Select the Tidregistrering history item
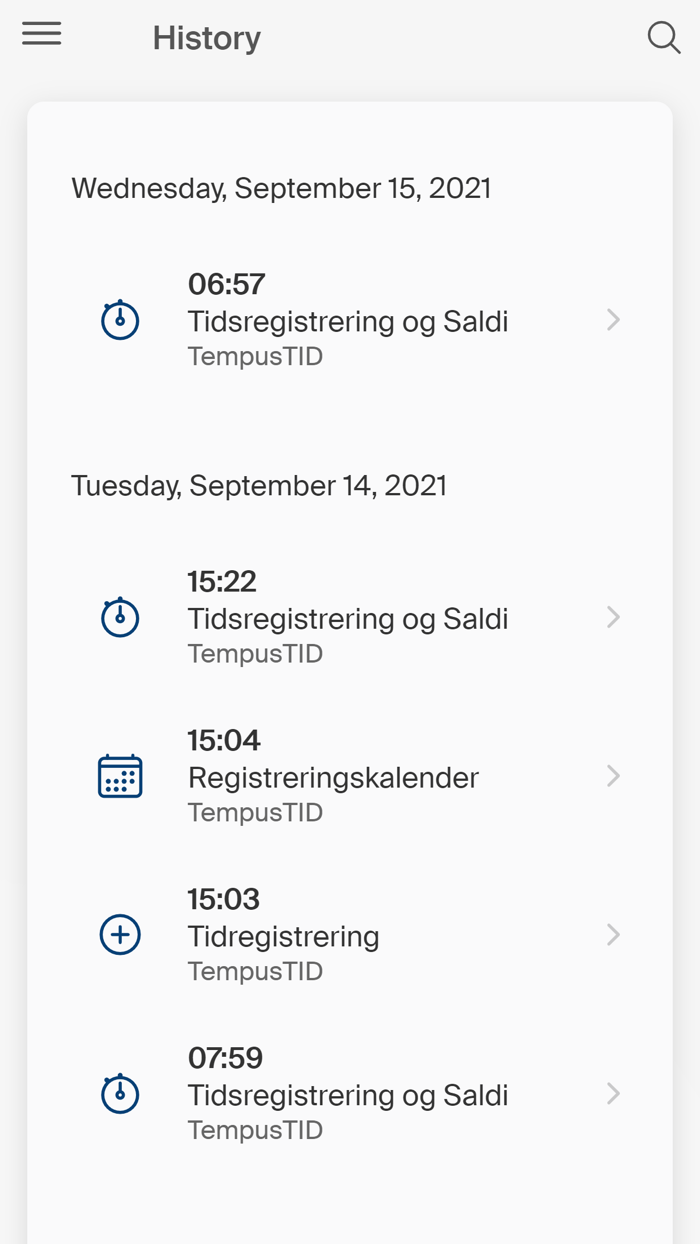The height and width of the screenshot is (1244, 700). click(x=283, y=936)
